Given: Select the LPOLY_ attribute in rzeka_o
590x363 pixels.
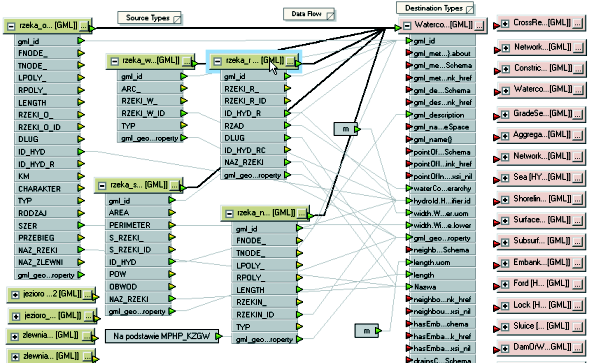Looking at the screenshot, I should click(x=46, y=78).
